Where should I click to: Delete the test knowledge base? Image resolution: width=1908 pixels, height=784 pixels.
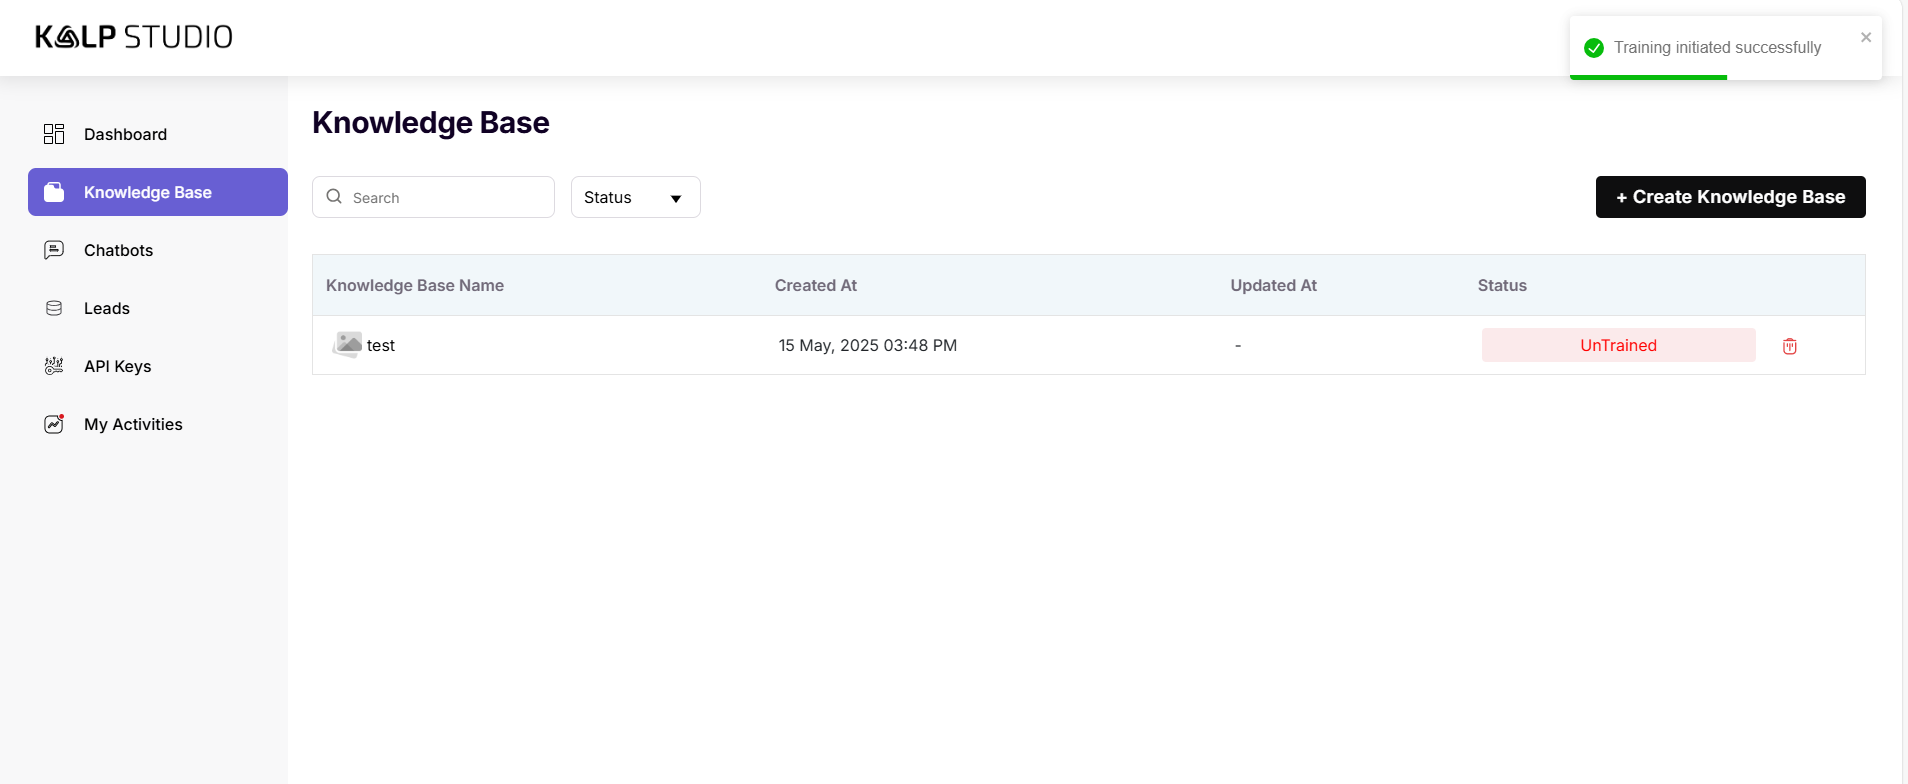1789,346
